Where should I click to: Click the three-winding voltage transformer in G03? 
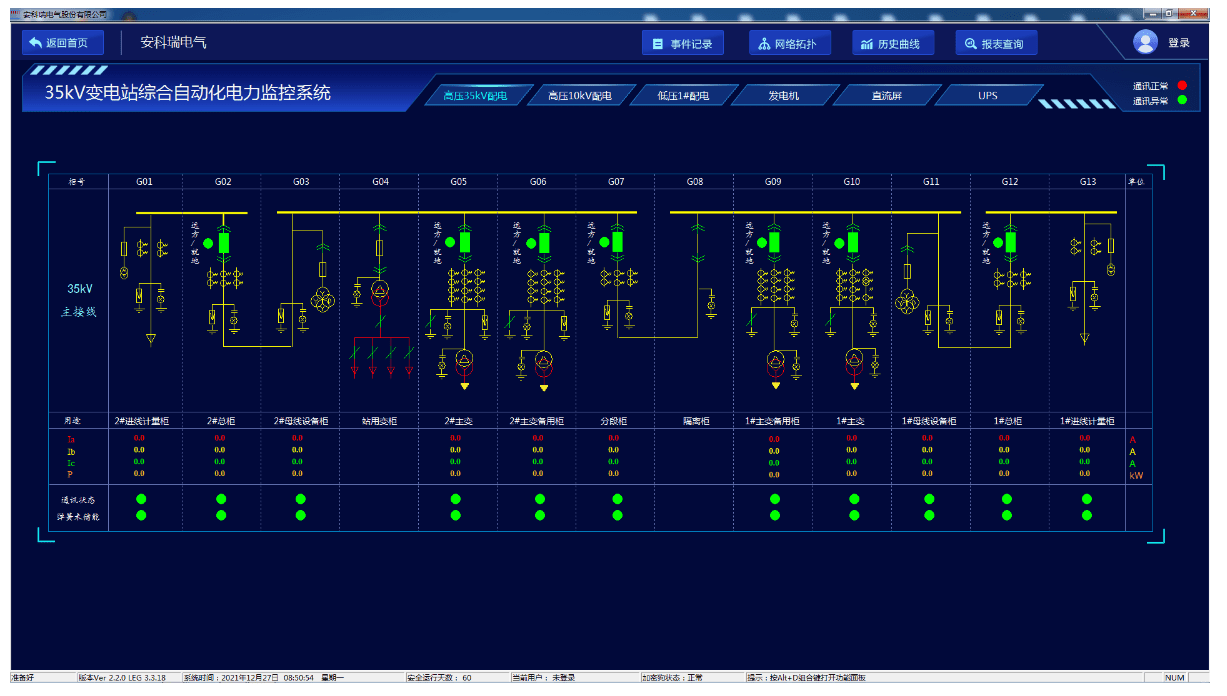coord(322,299)
